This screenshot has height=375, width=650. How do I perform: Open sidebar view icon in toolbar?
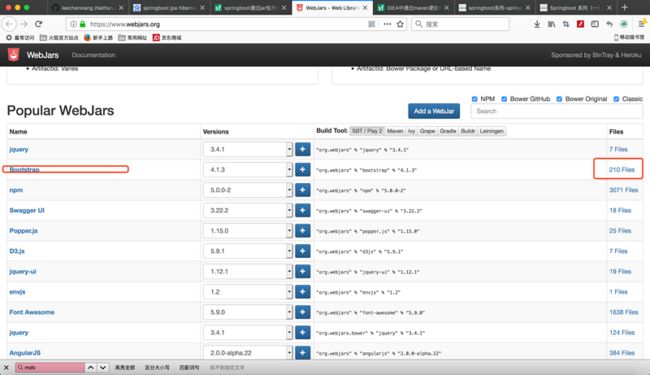click(x=595, y=24)
